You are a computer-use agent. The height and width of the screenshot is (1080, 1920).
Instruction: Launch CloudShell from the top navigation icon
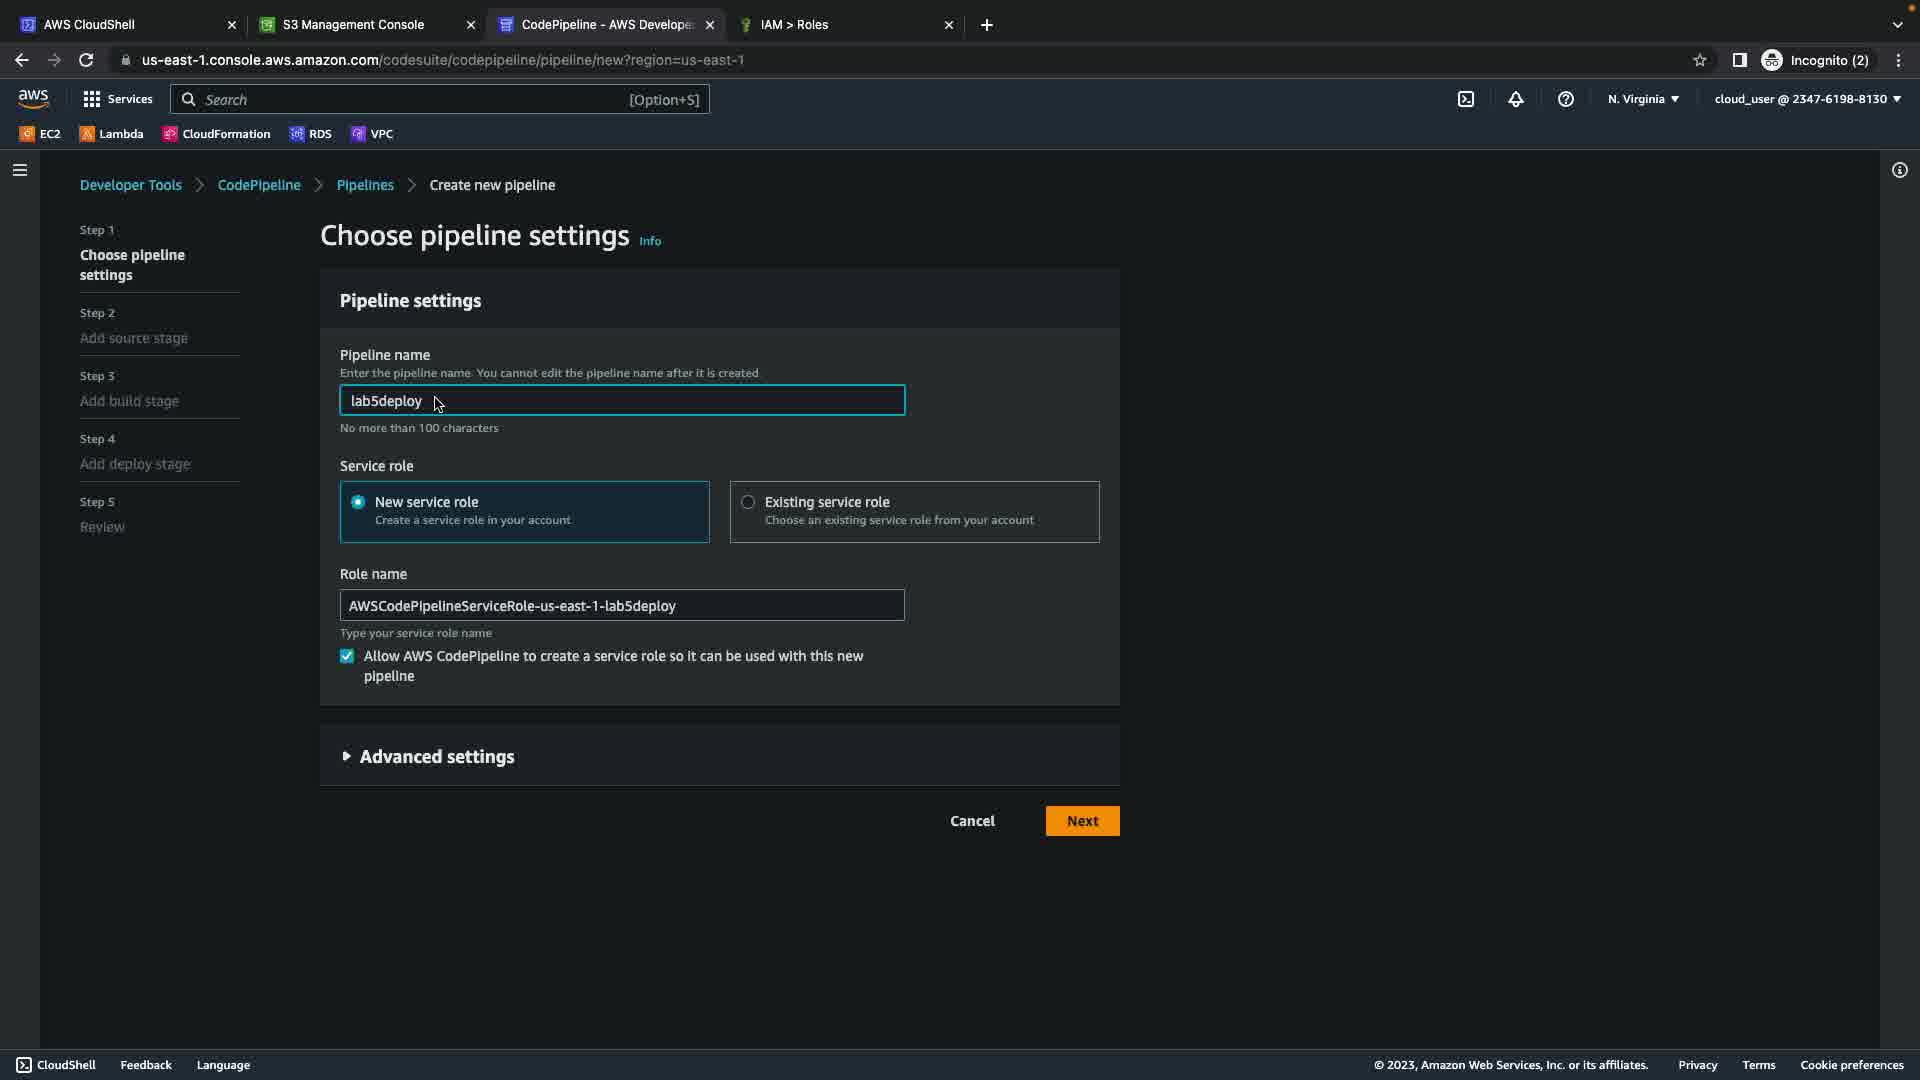[x=1465, y=99]
